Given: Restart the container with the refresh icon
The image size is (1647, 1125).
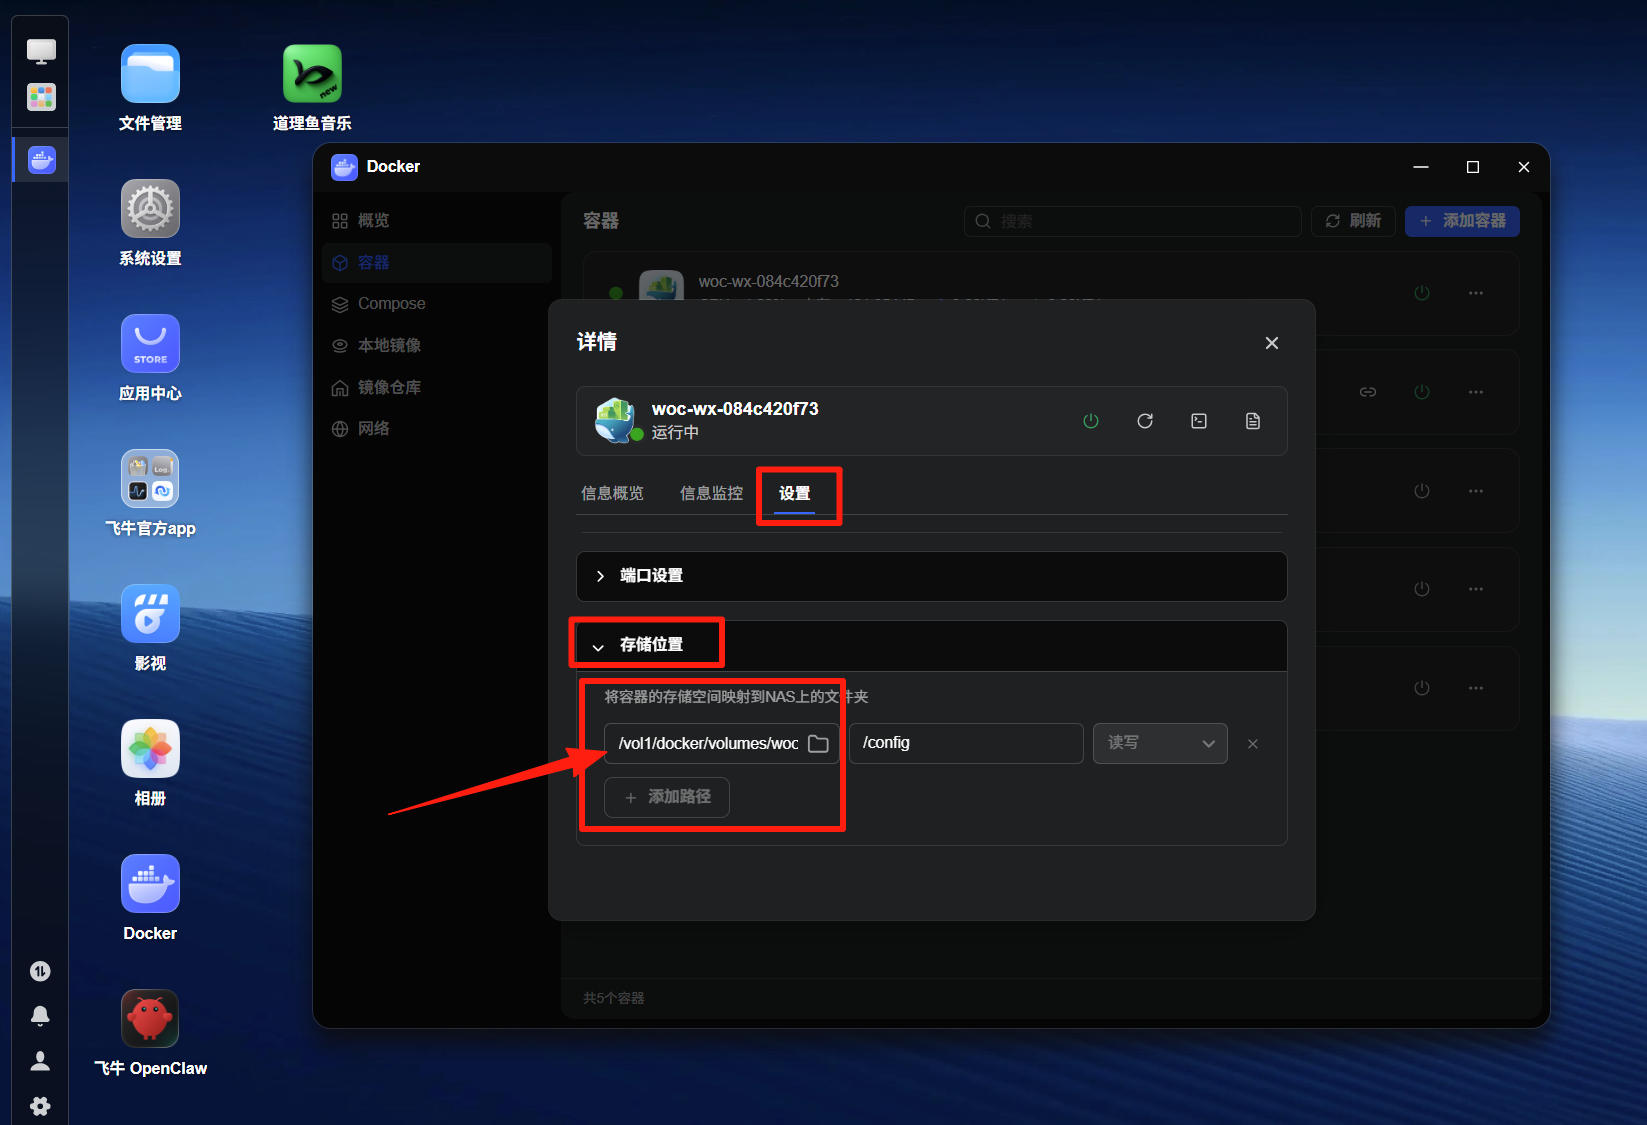Looking at the screenshot, I should point(1145,421).
